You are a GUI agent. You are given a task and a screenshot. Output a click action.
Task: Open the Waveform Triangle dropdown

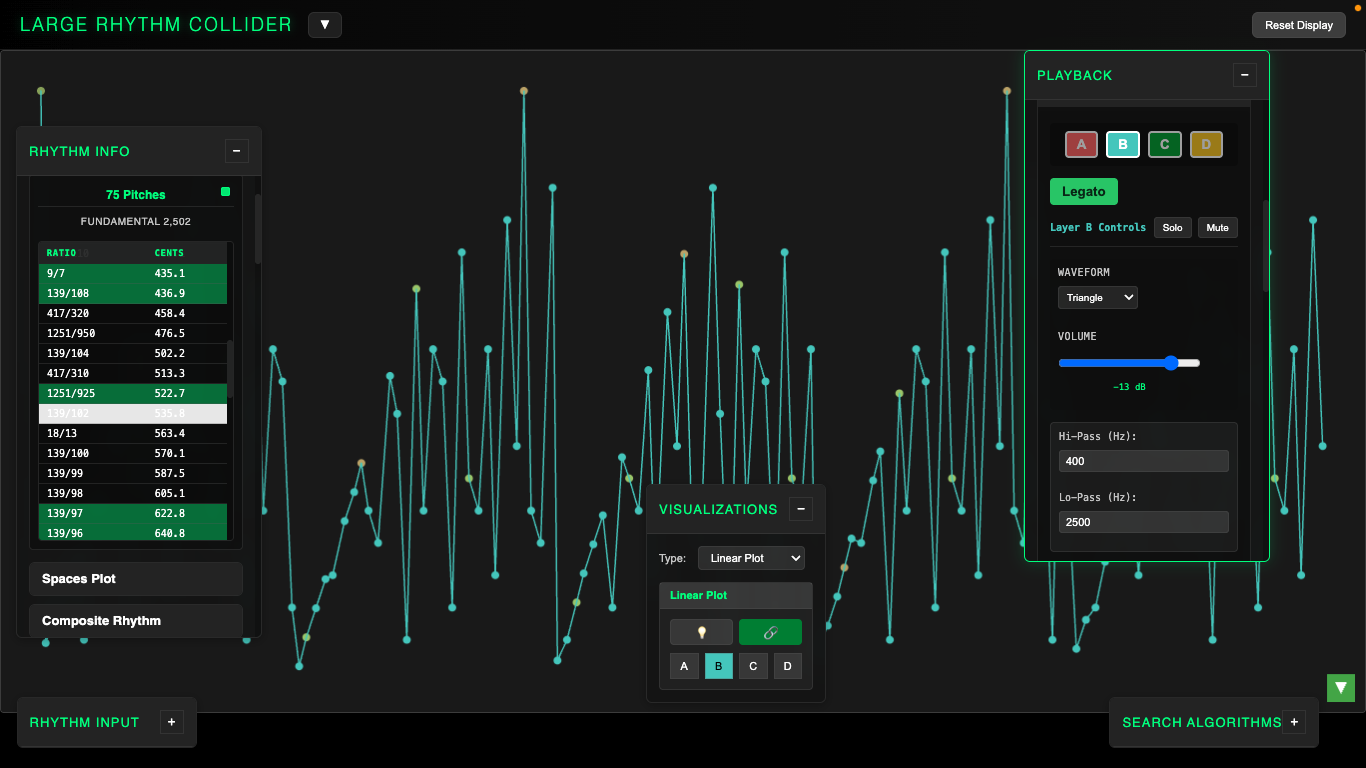coord(1097,297)
